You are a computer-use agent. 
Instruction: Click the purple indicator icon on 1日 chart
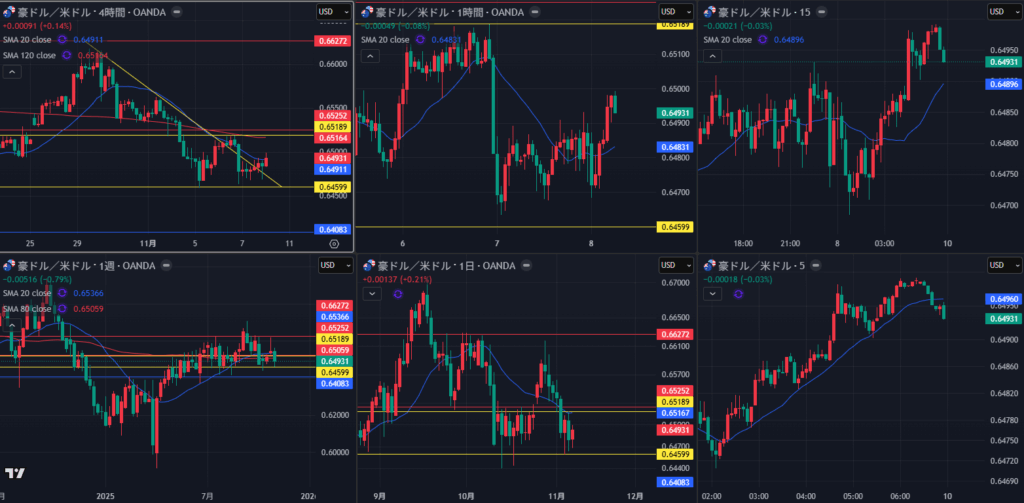pos(398,294)
